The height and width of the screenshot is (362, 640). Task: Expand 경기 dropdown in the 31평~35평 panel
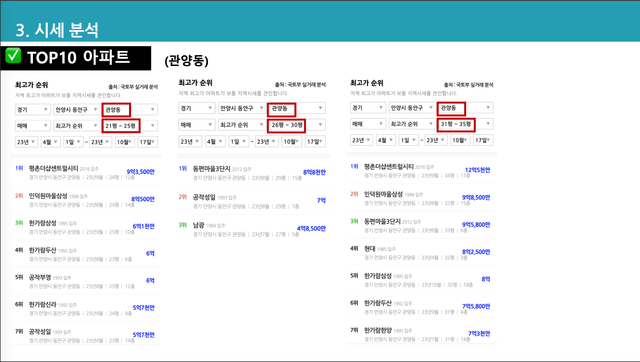(367, 108)
